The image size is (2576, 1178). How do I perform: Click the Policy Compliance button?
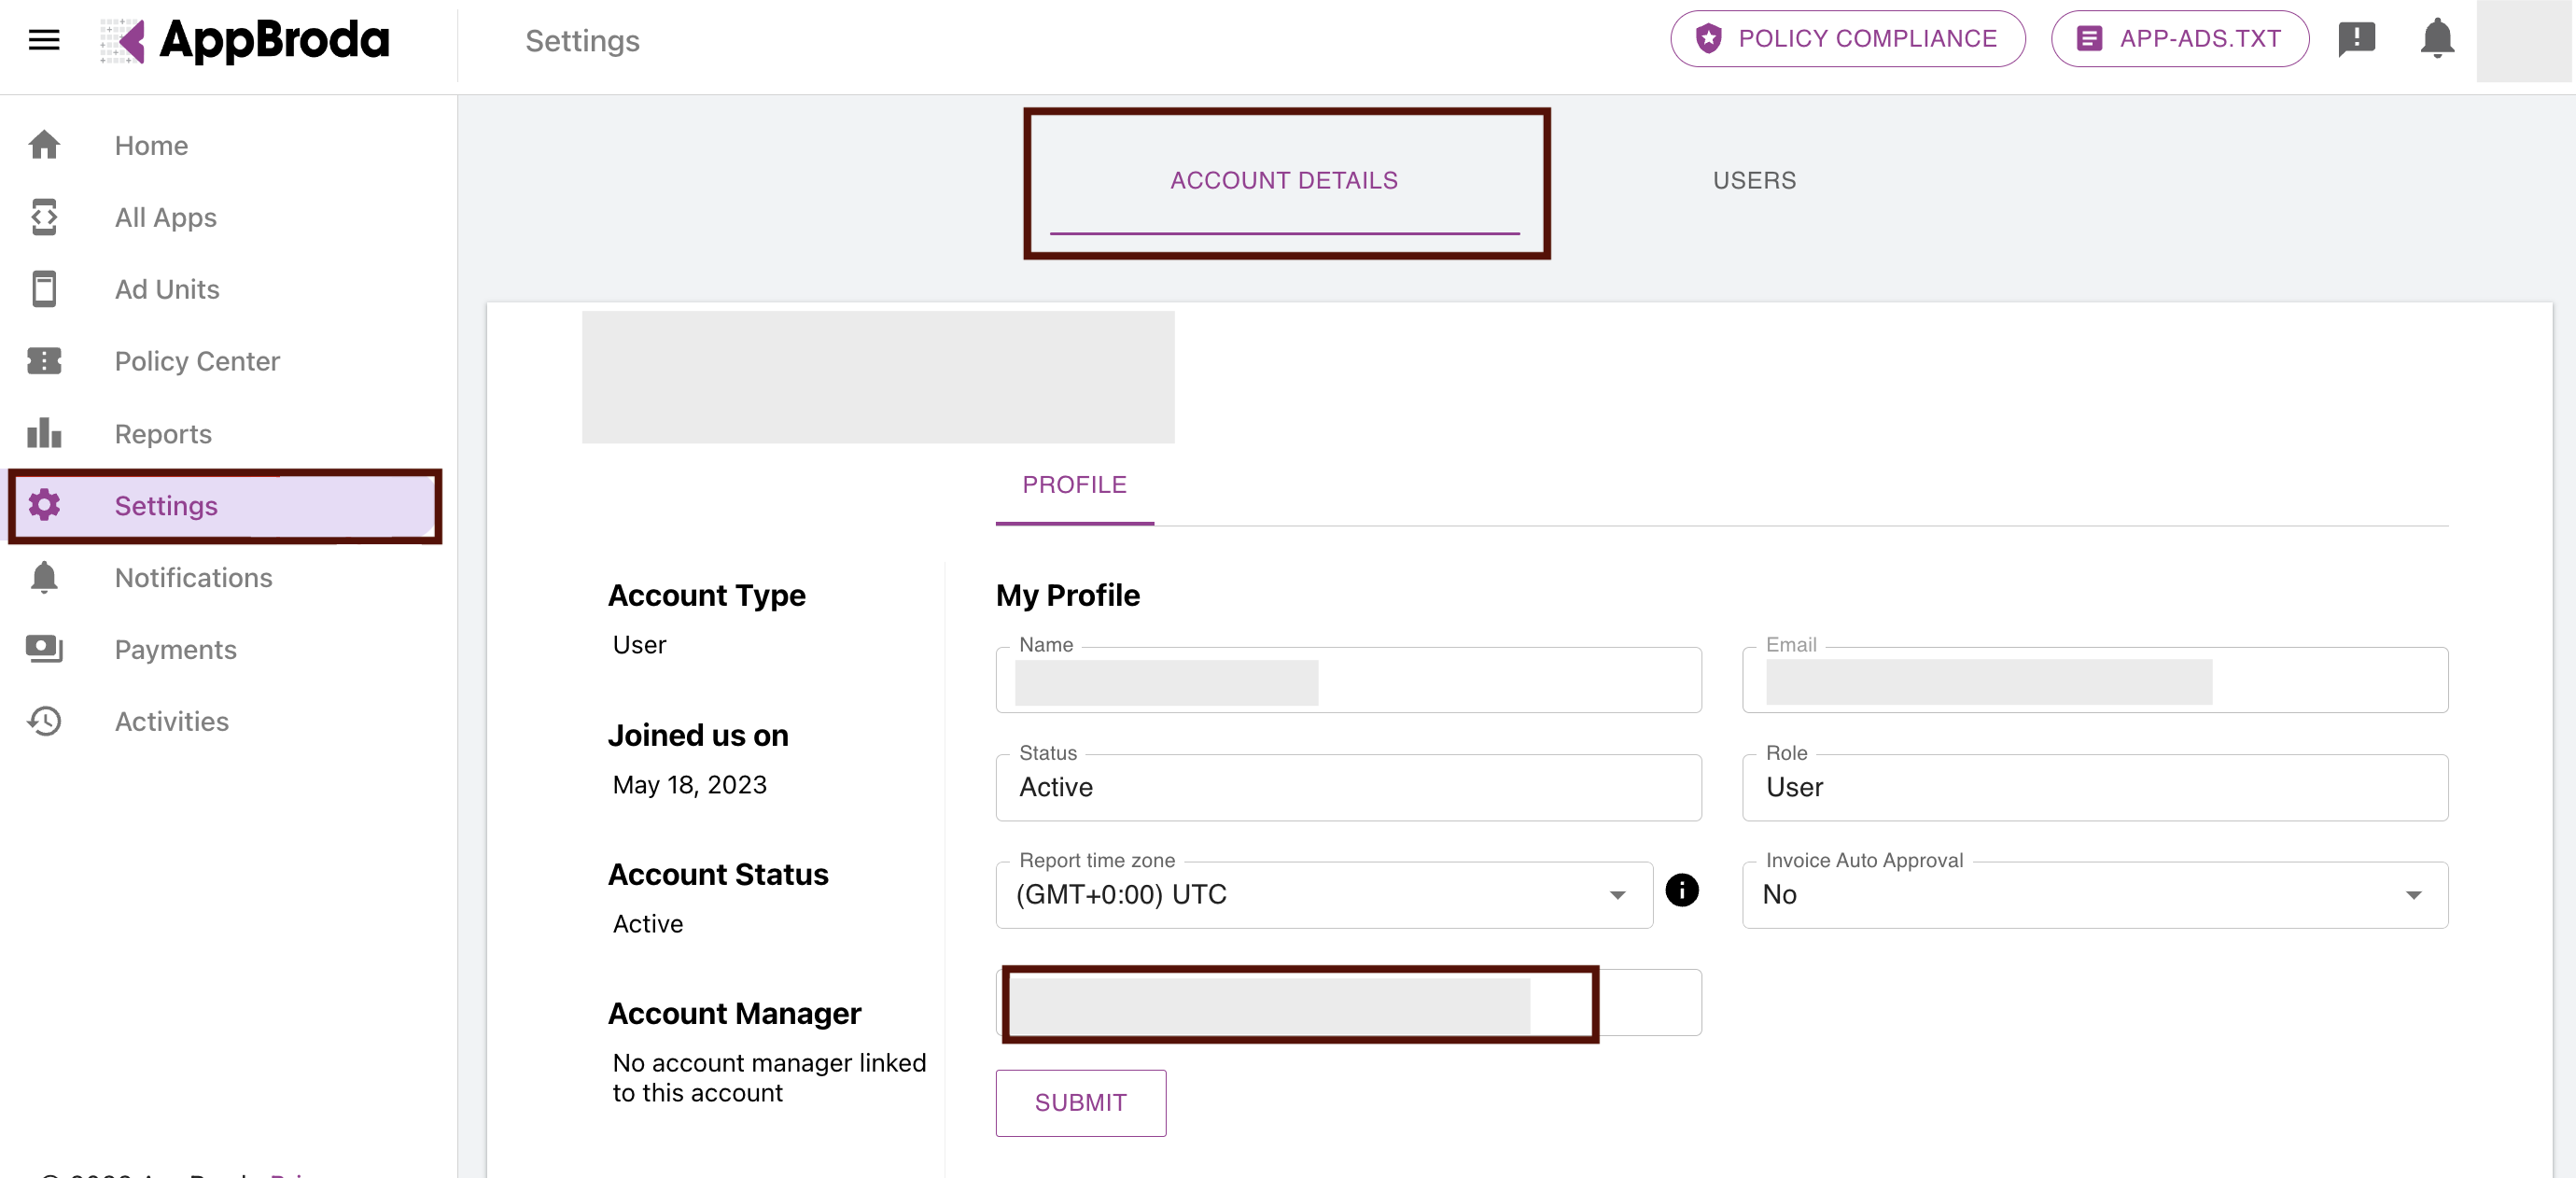1847,39
